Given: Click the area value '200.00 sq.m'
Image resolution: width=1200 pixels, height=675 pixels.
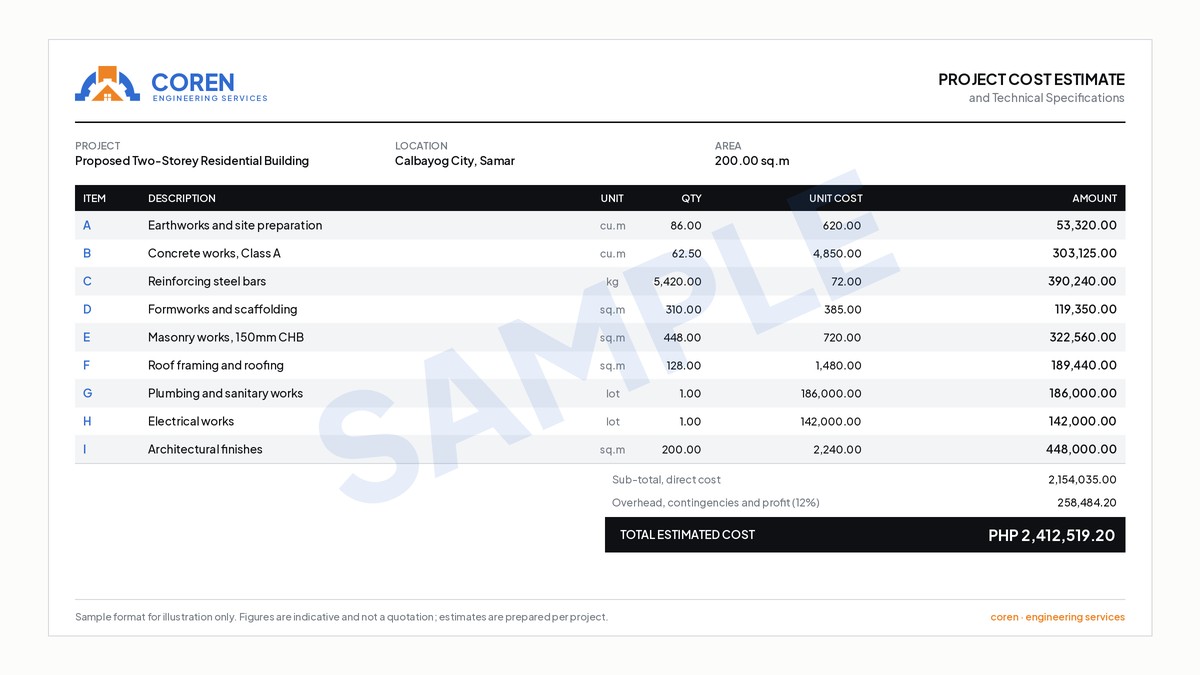Looking at the screenshot, I should (752, 161).
